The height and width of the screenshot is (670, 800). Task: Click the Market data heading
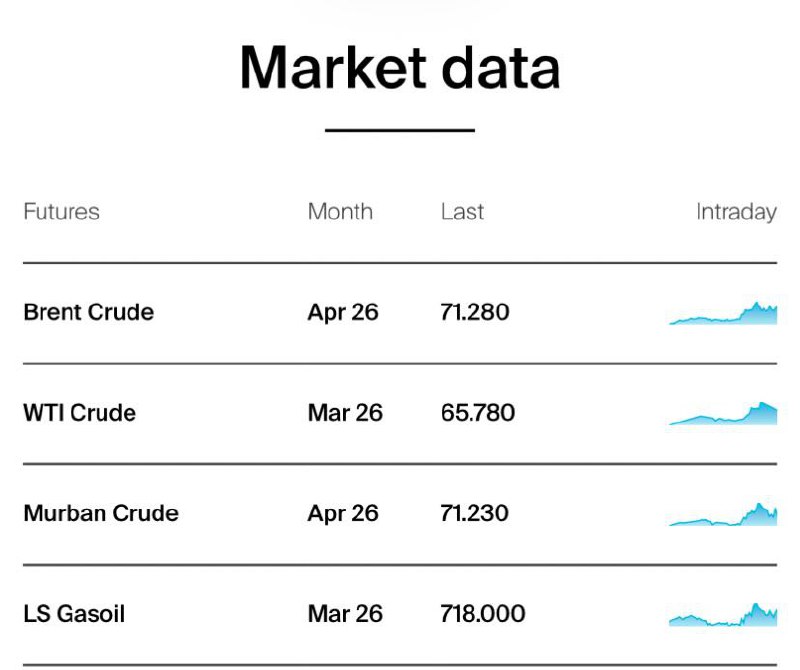[x=400, y=68]
